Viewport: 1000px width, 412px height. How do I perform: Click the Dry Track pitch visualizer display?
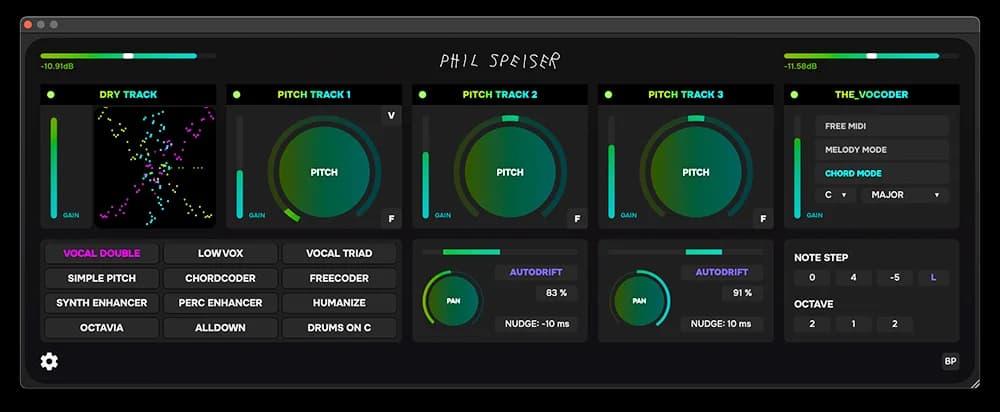pos(155,167)
